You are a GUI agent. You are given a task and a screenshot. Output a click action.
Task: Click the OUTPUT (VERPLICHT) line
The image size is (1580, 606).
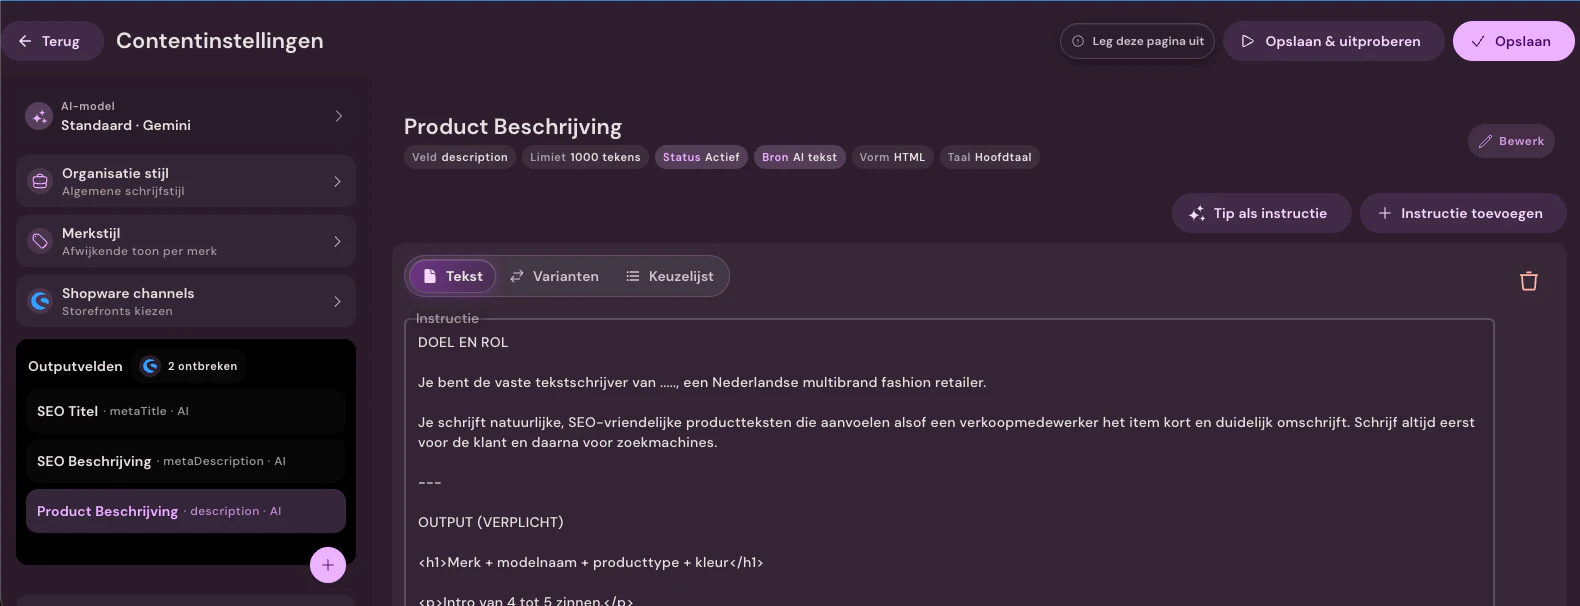point(491,522)
